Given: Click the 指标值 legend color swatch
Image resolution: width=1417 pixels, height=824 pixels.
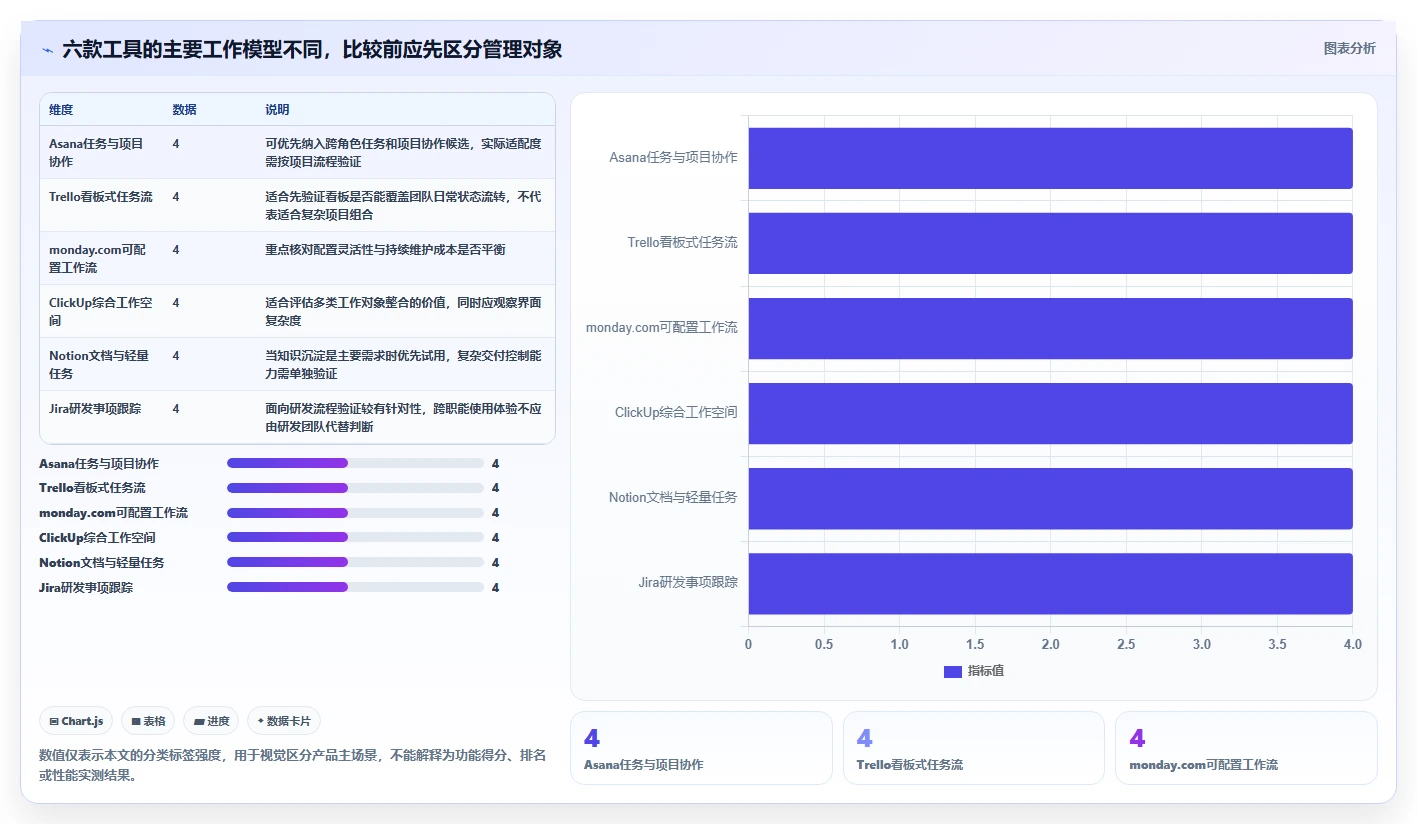Looking at the screenshot, I should tap(952, 672).
